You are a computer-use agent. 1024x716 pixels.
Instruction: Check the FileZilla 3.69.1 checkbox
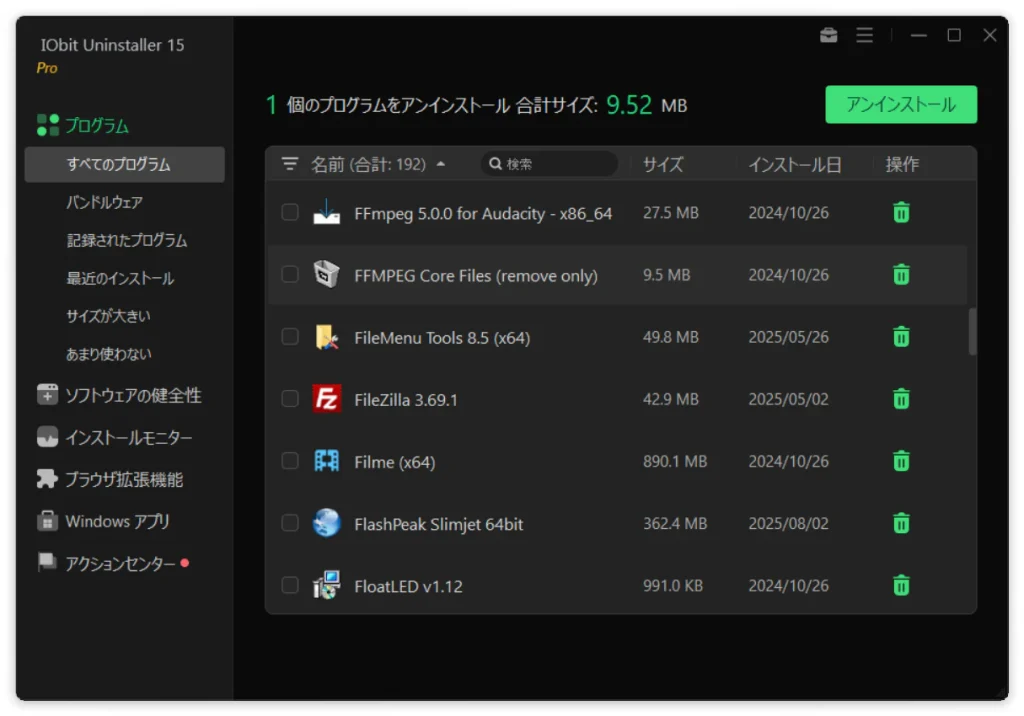click(x=290, y=399)
